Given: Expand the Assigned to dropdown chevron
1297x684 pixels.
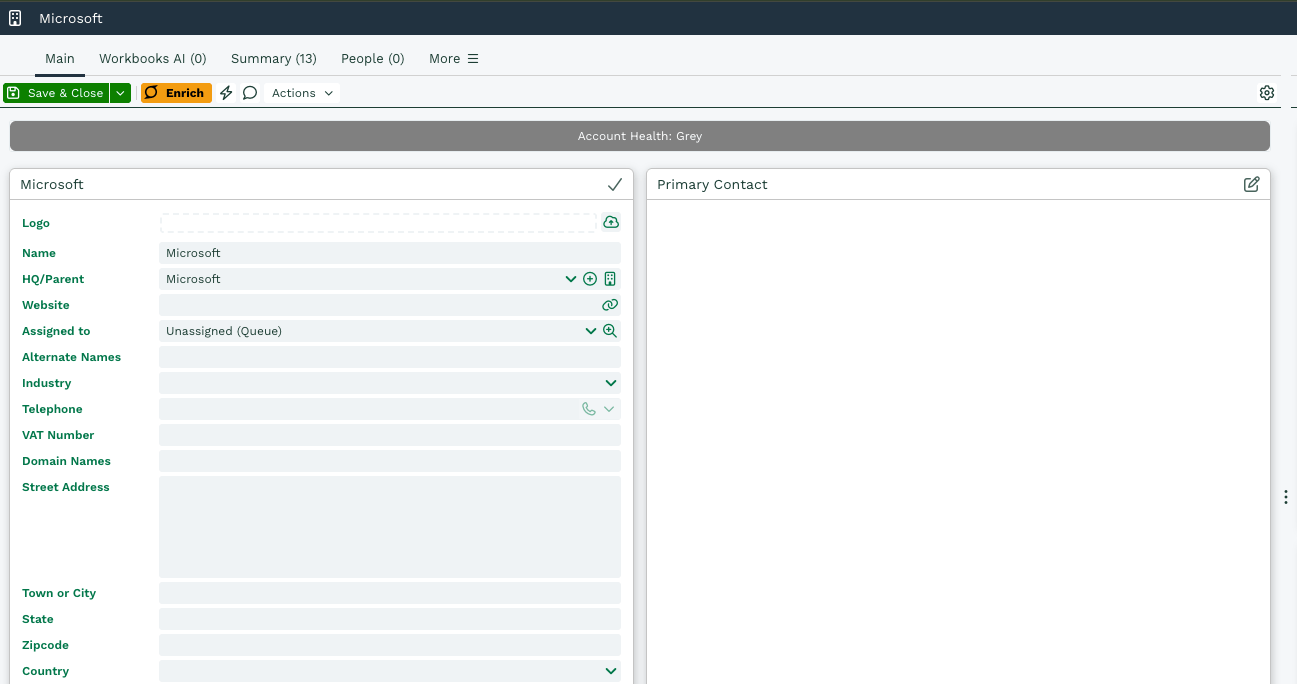Looking at the screenshot, I should (591, 331).
